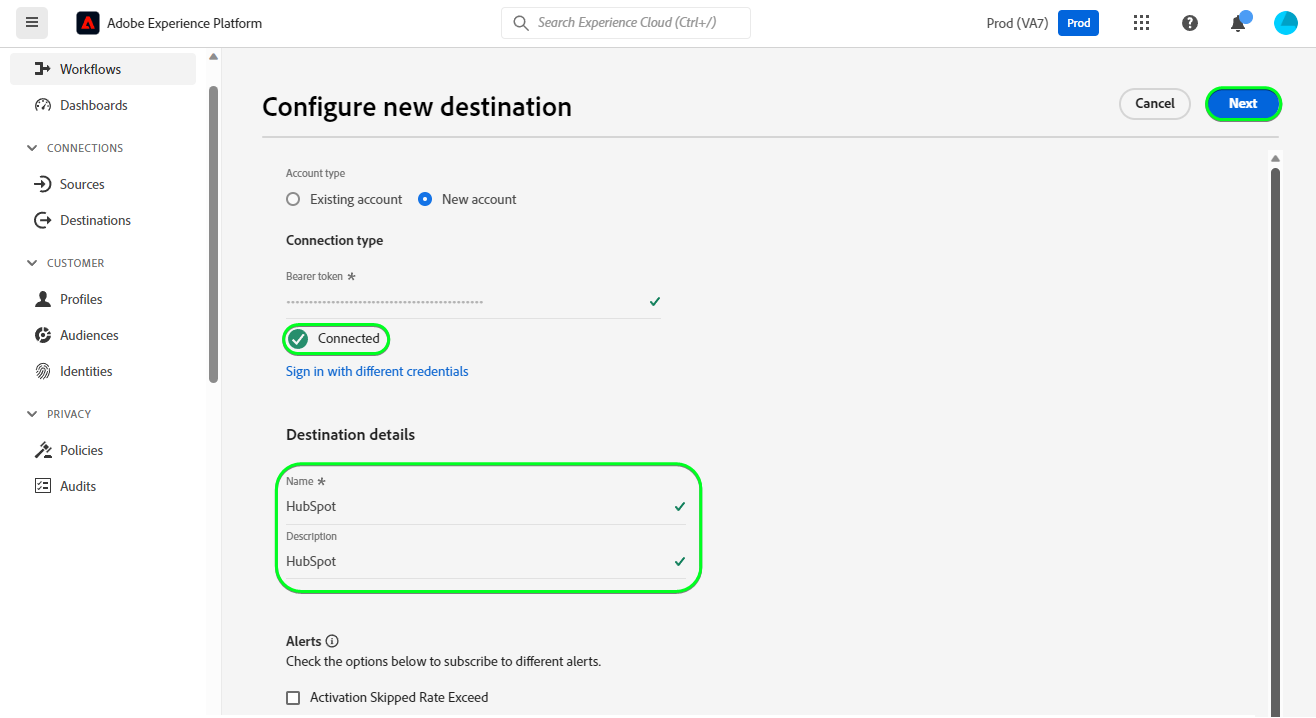Click the Alerts info icon
This screenshot has width=1316, height=718.
(x=332, y=641)
